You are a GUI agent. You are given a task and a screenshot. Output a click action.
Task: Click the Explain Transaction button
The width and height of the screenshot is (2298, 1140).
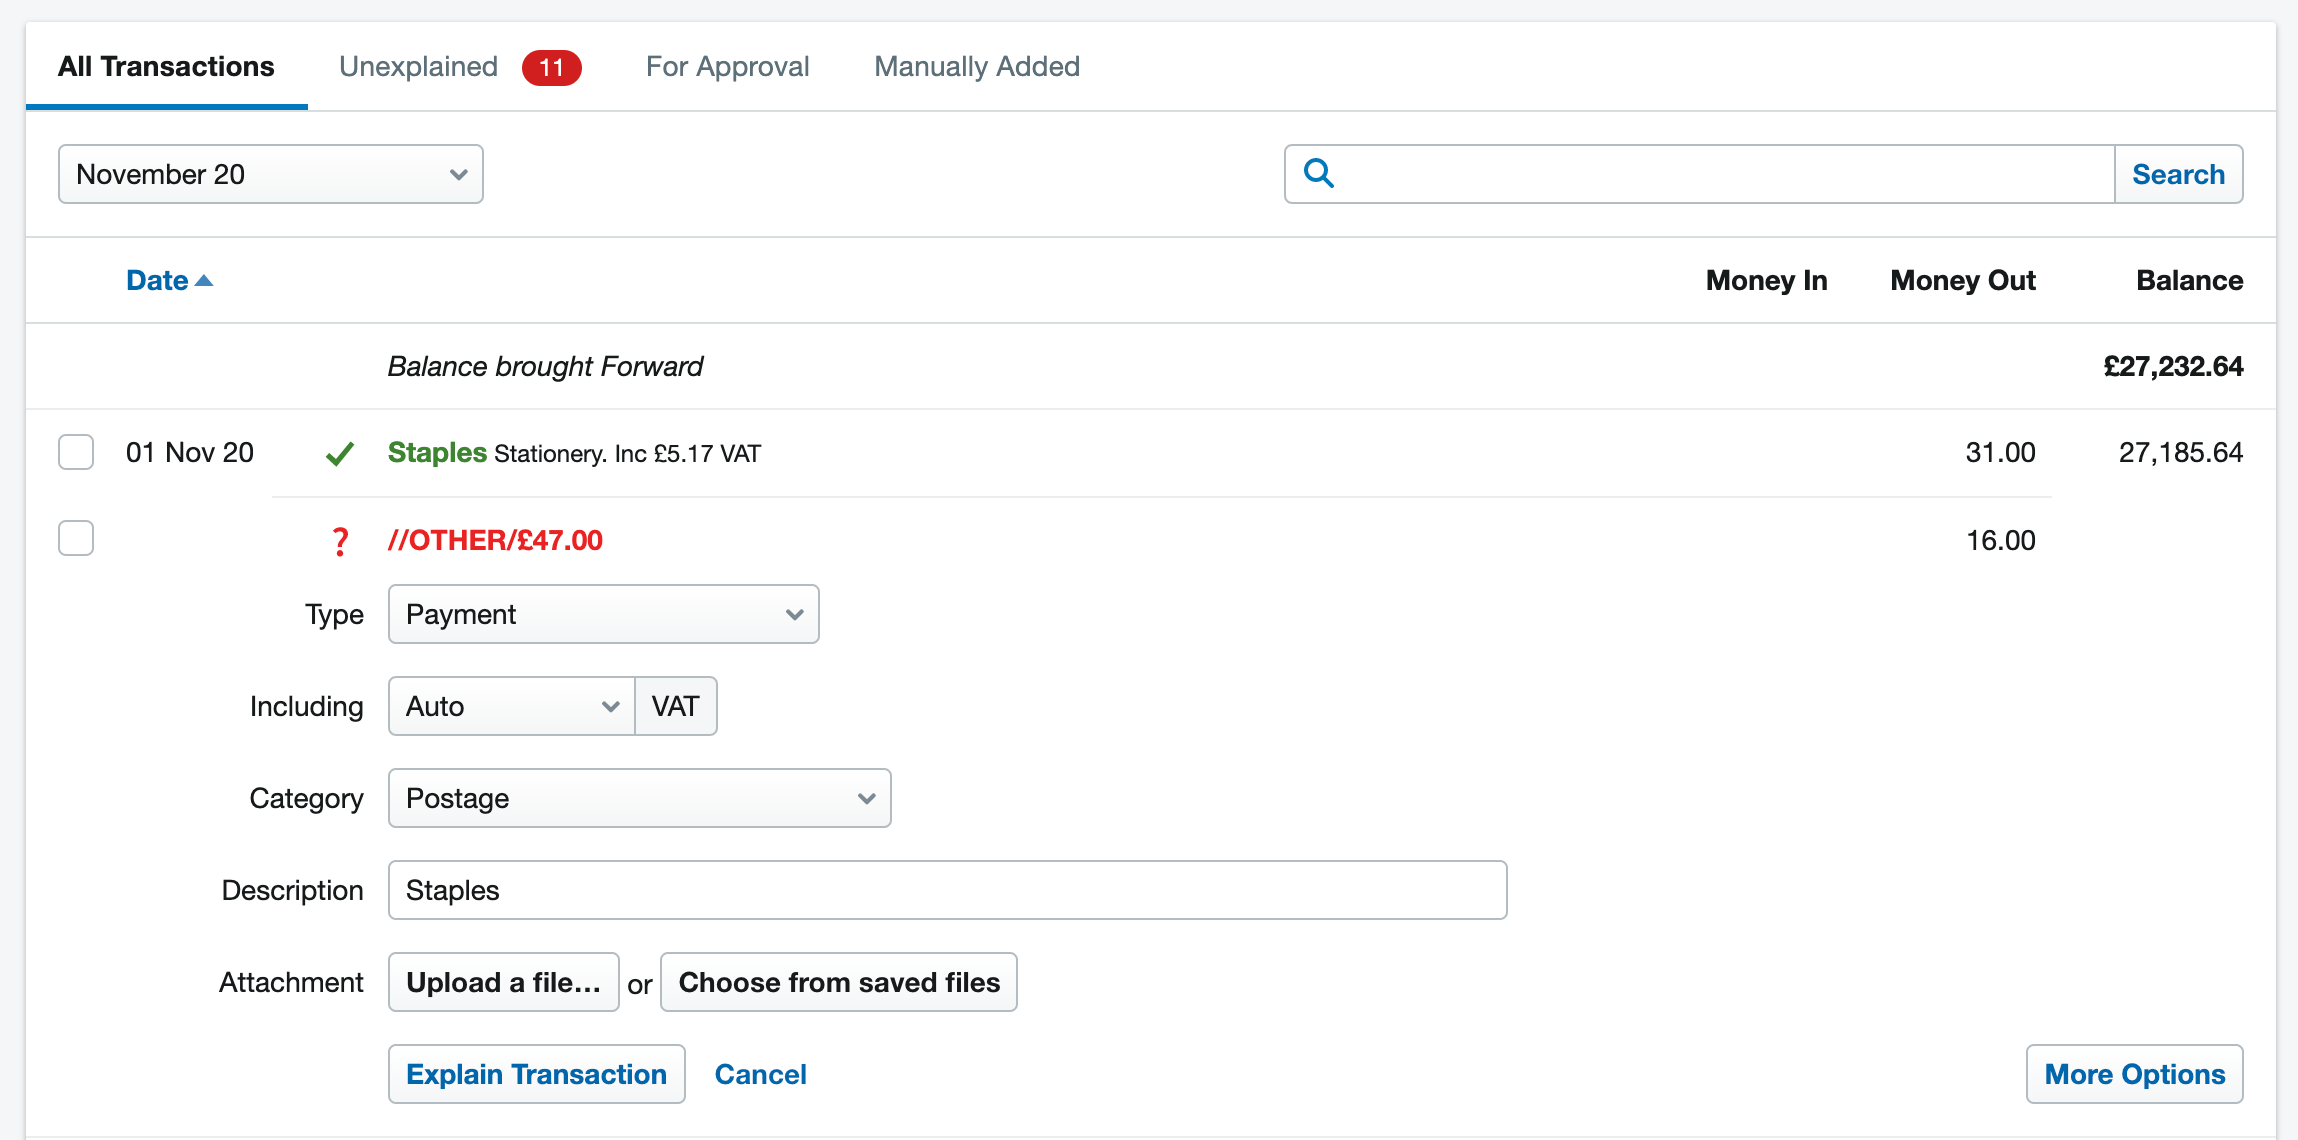tap(536, 1073)
